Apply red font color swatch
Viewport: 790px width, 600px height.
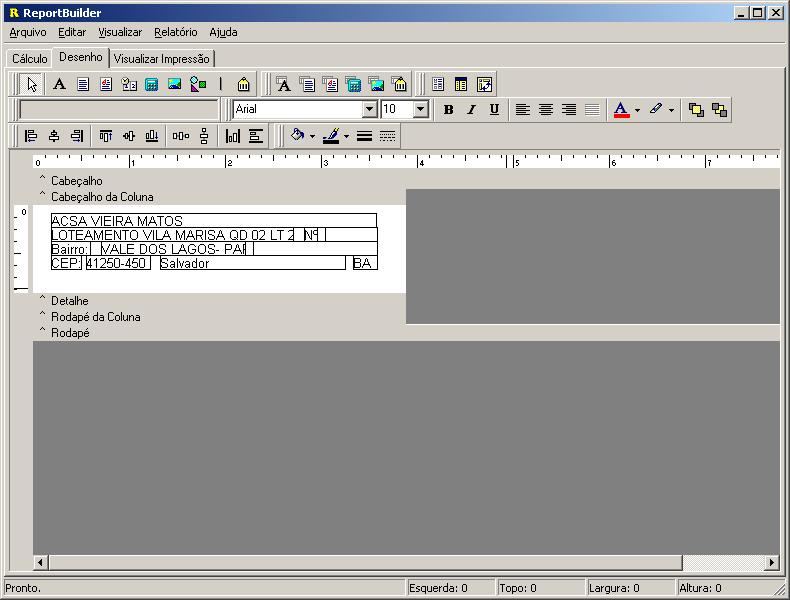[x=622, y=110]
